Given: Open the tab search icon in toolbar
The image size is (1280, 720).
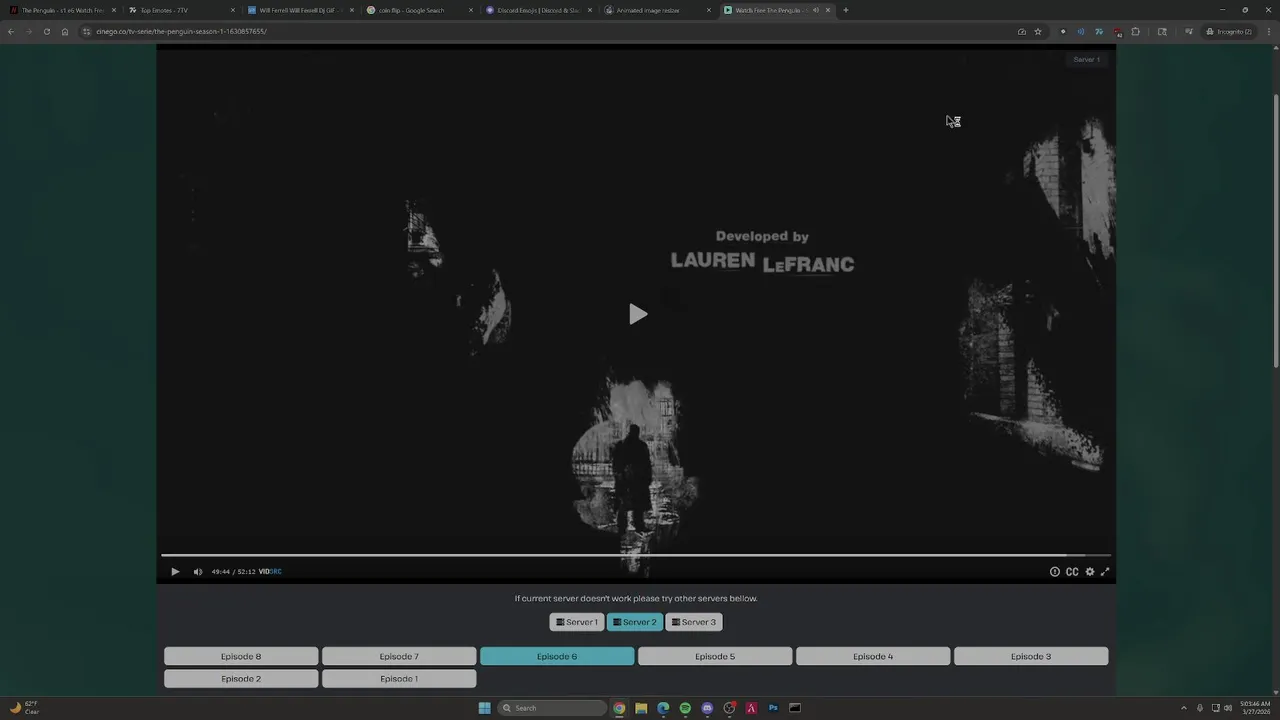Looking at the screenshot, I should tap(1162, 31).
